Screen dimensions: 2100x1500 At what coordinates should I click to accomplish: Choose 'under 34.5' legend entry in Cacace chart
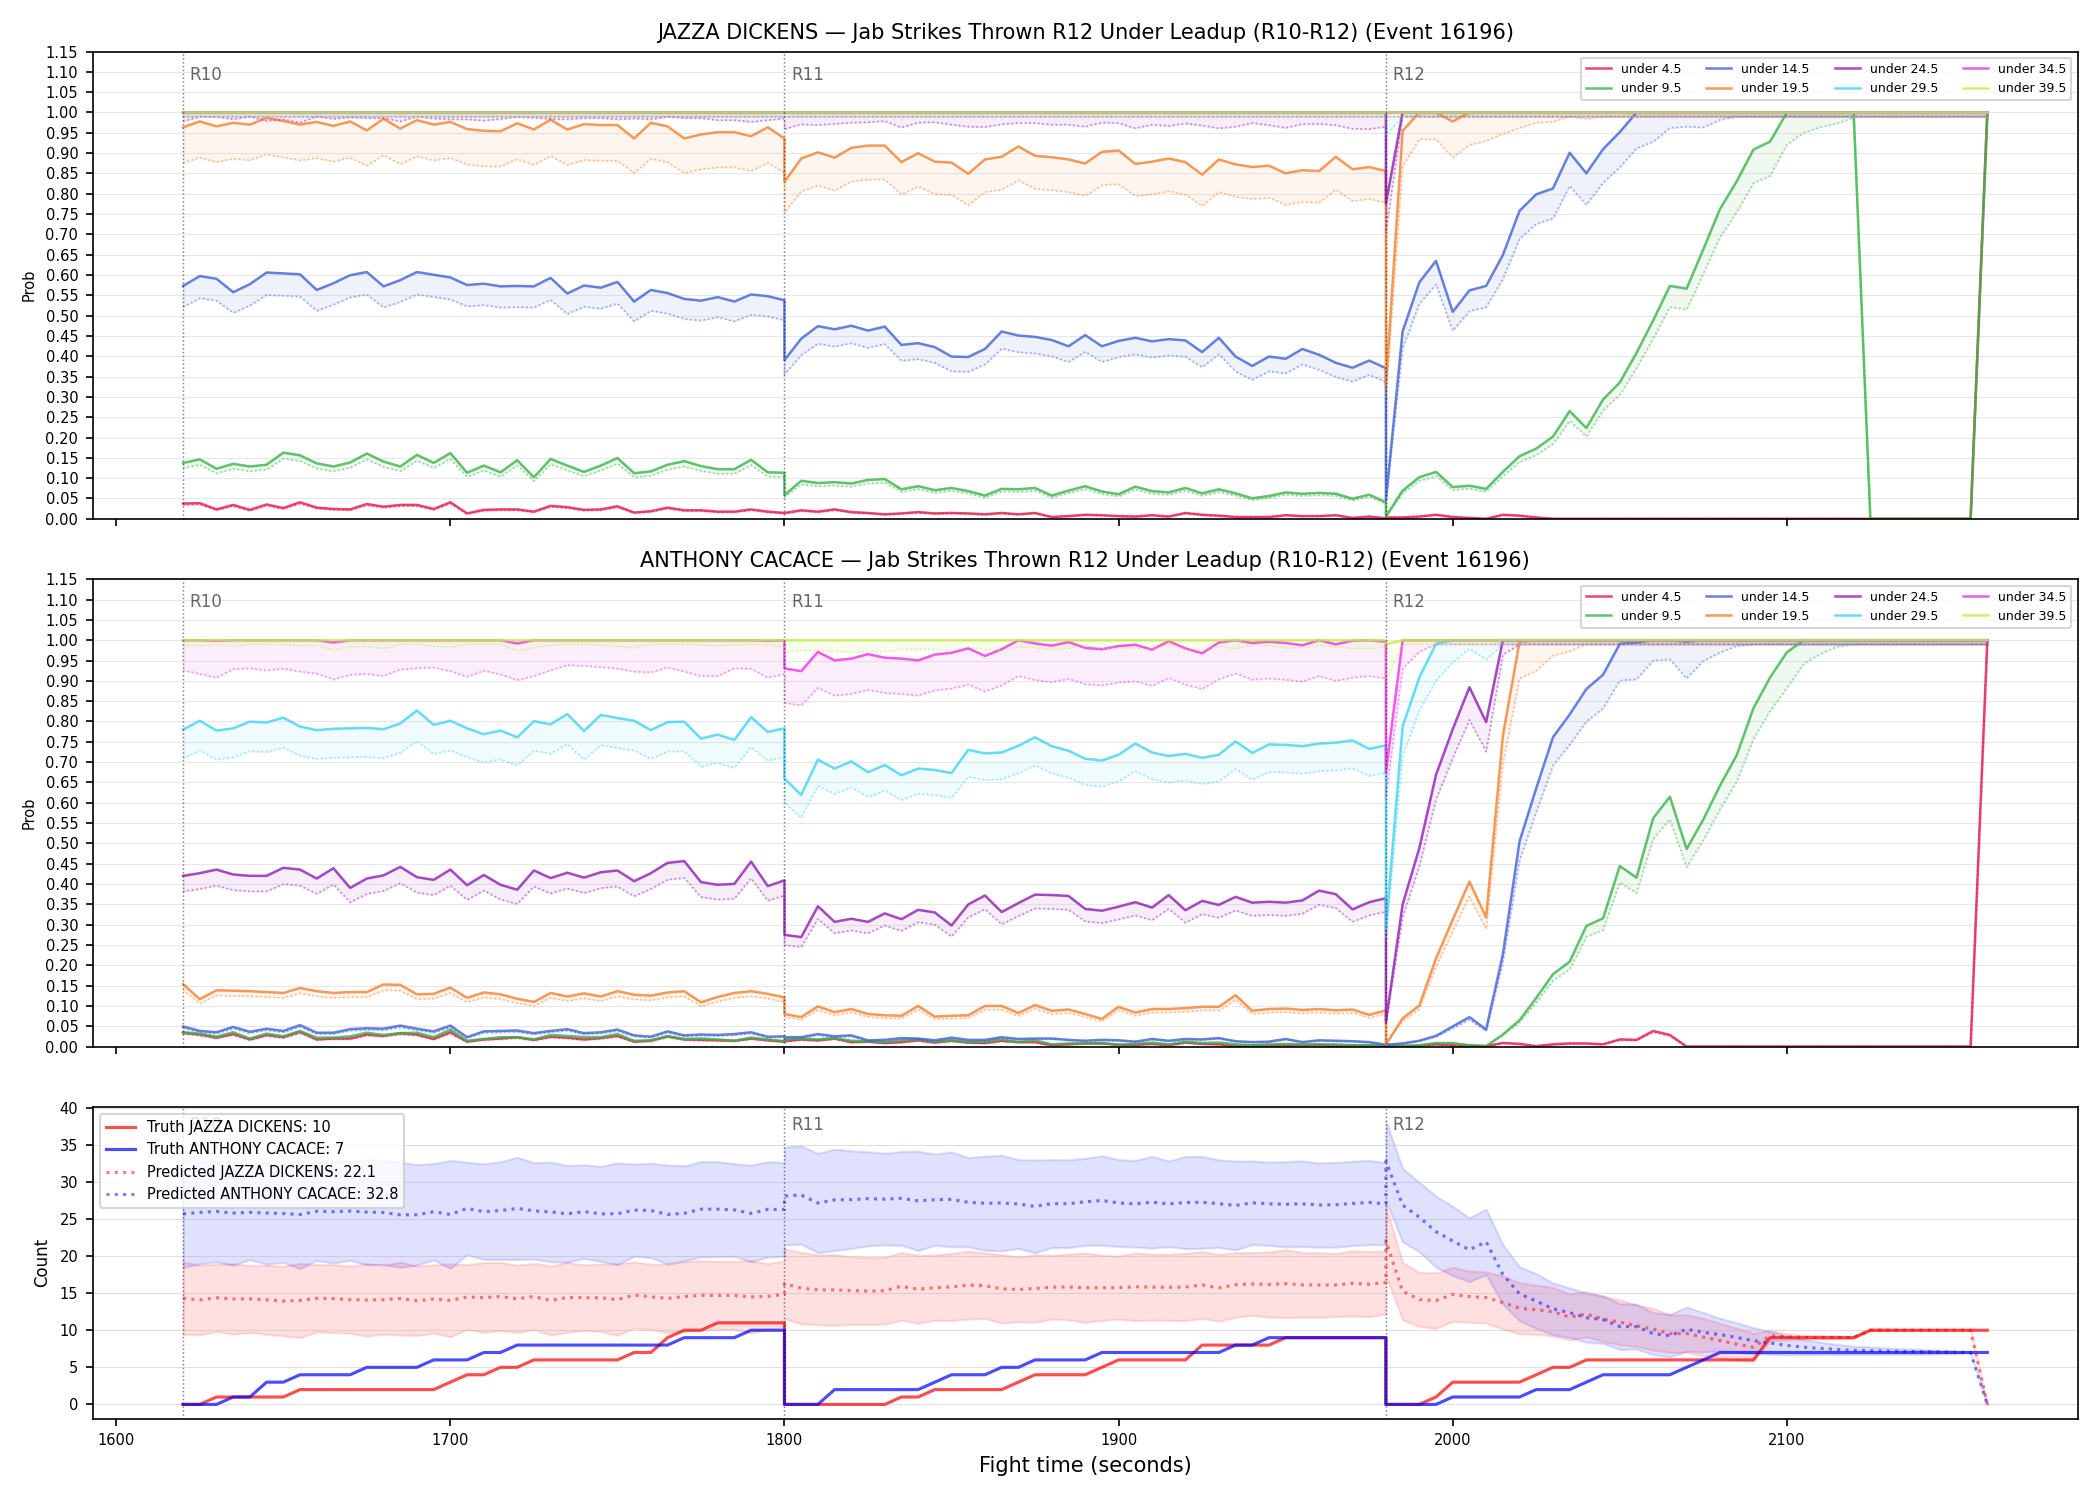point(2015,597)
